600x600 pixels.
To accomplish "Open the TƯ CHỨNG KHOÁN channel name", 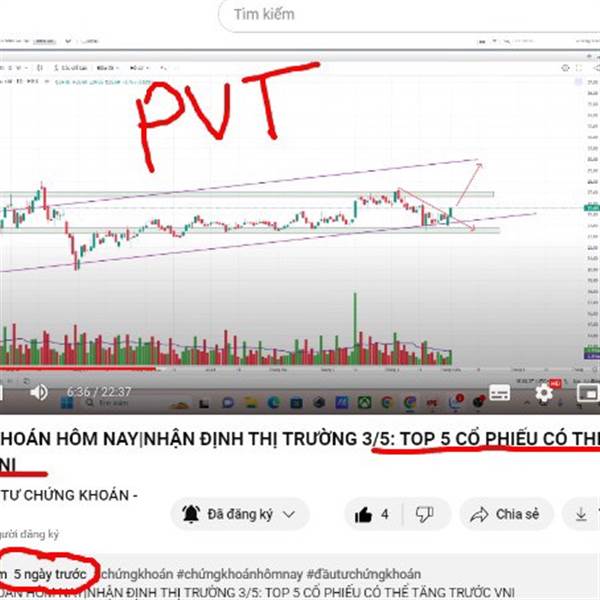I will (x=69, y=495).
